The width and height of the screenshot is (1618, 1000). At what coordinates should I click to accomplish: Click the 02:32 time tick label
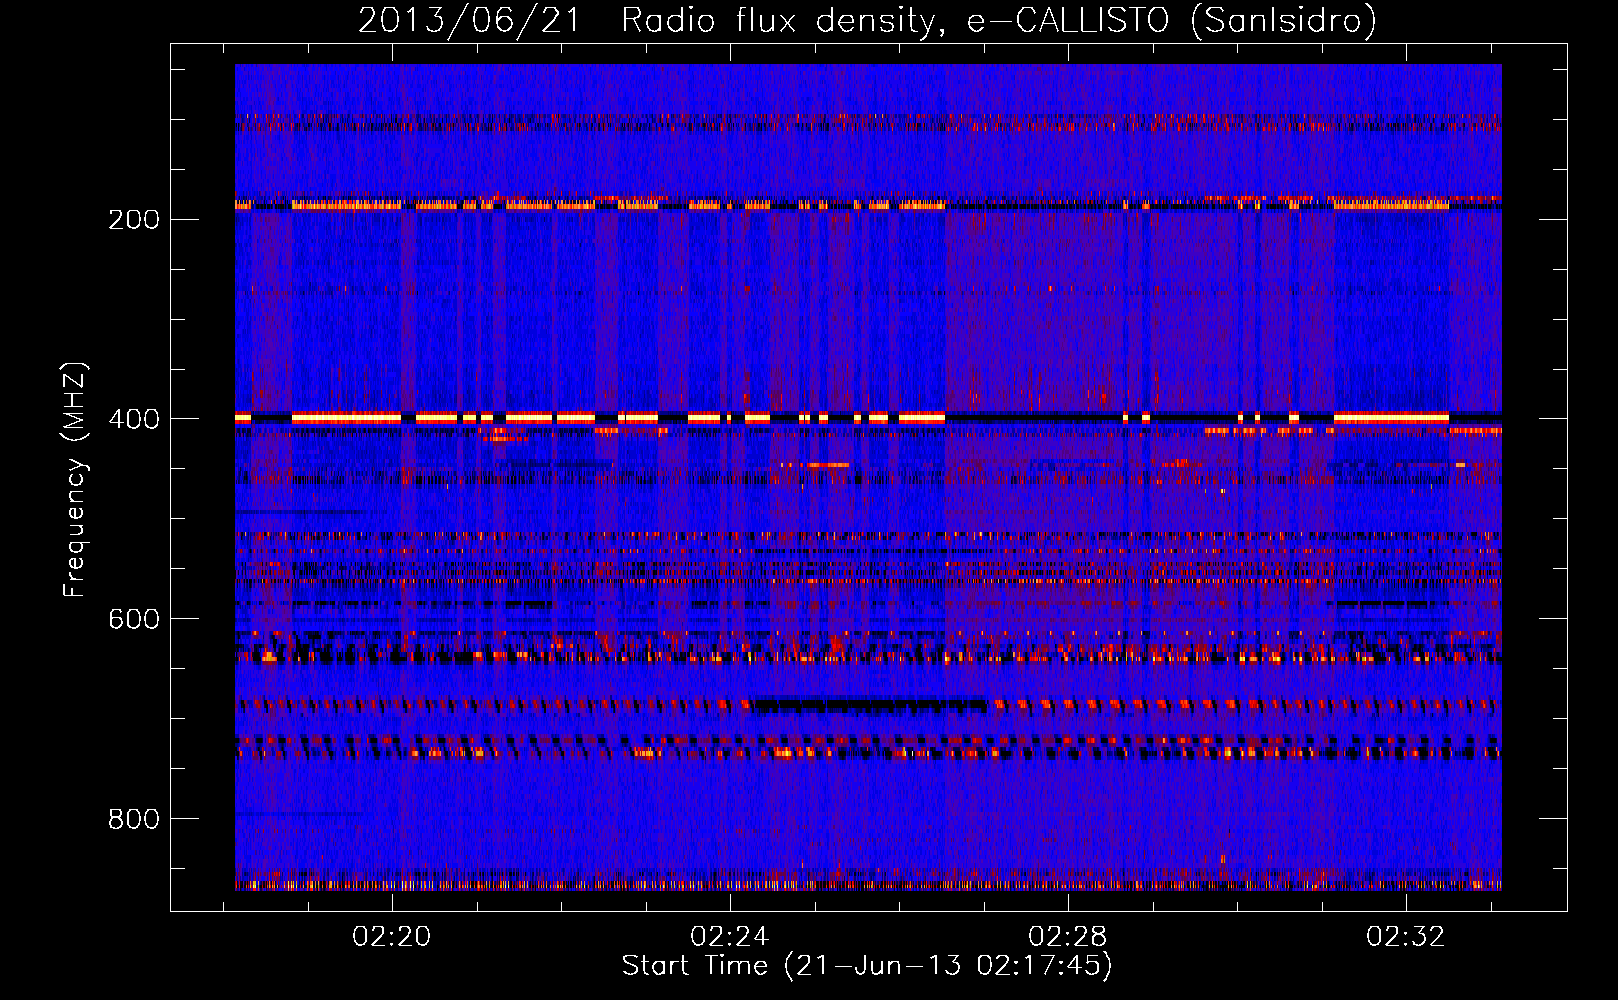coord(1406,936)
